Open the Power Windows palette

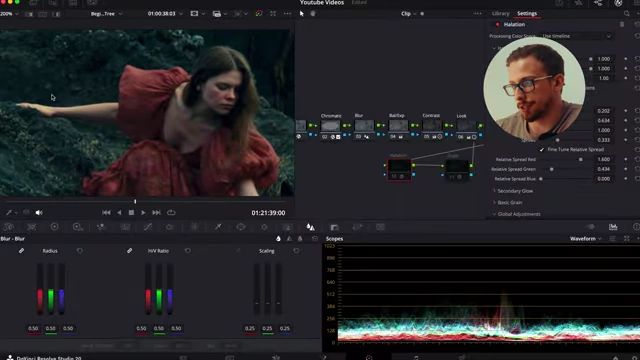click(x=241, y=227)
